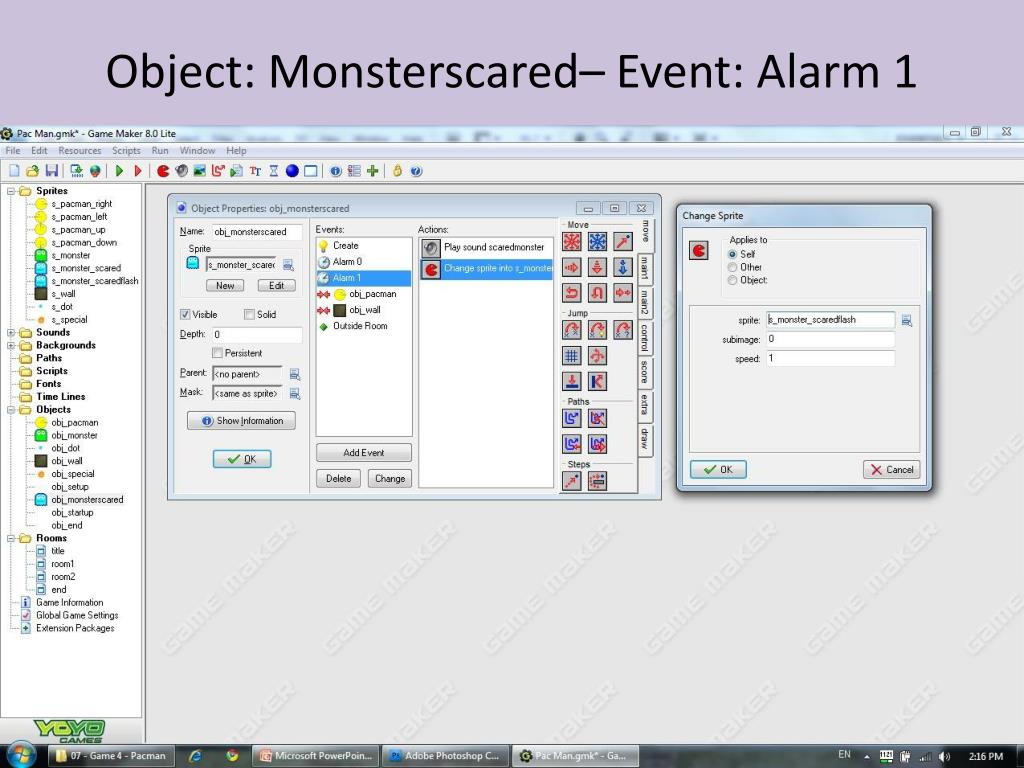Click OK in Change Sprite dialog
The height and width of the screenshot is (768, 1024).
click(x=718, y=470)
